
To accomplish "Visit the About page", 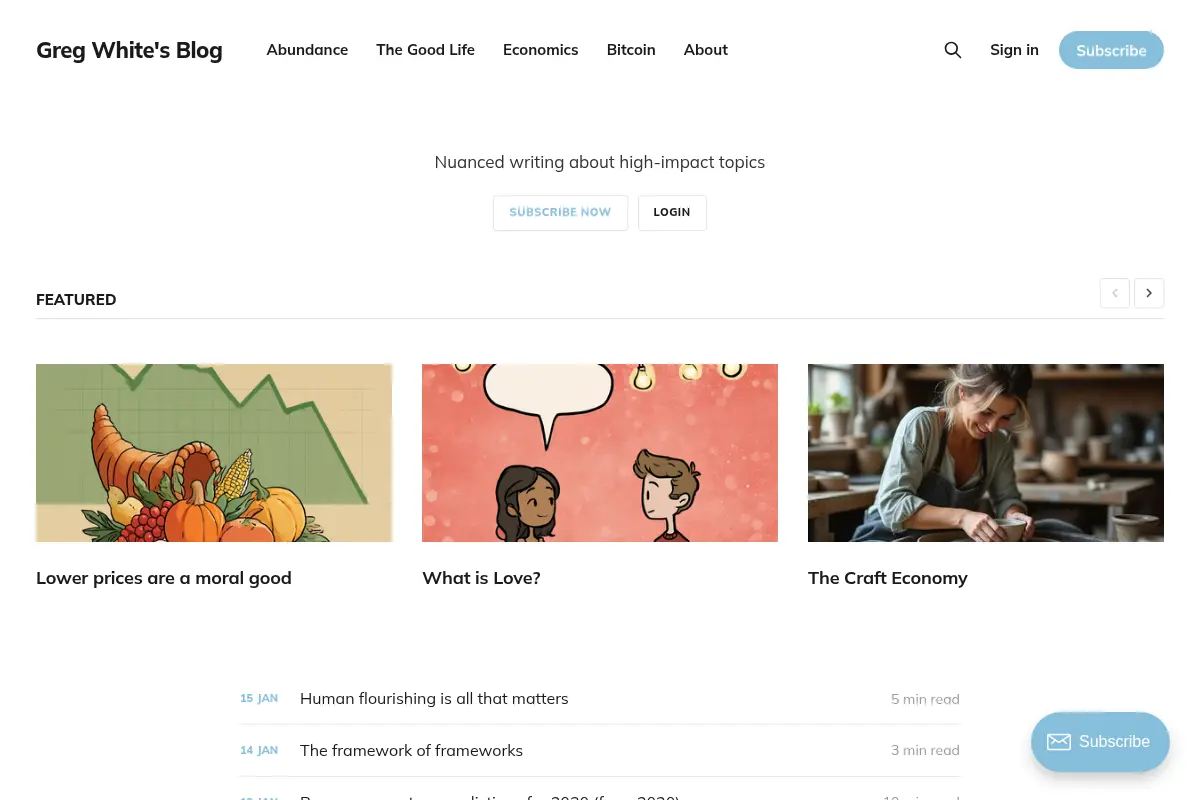I will 705,50.
